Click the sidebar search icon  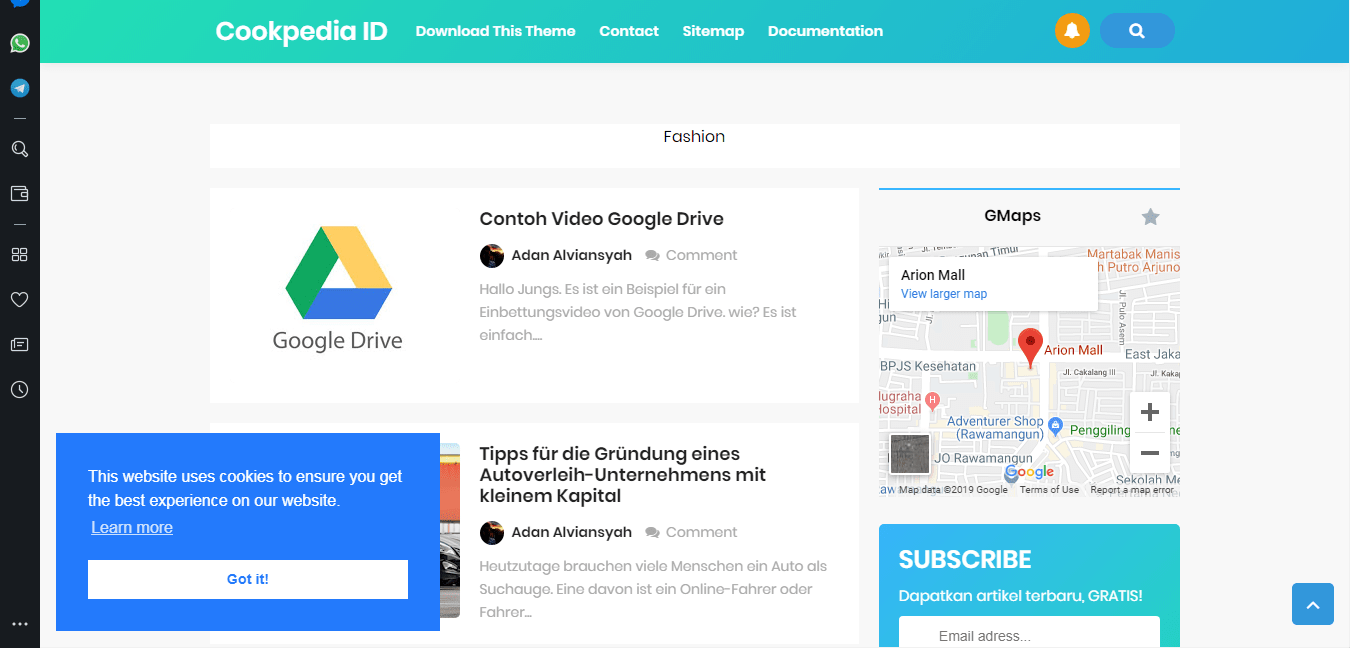[x=20, y=149]
